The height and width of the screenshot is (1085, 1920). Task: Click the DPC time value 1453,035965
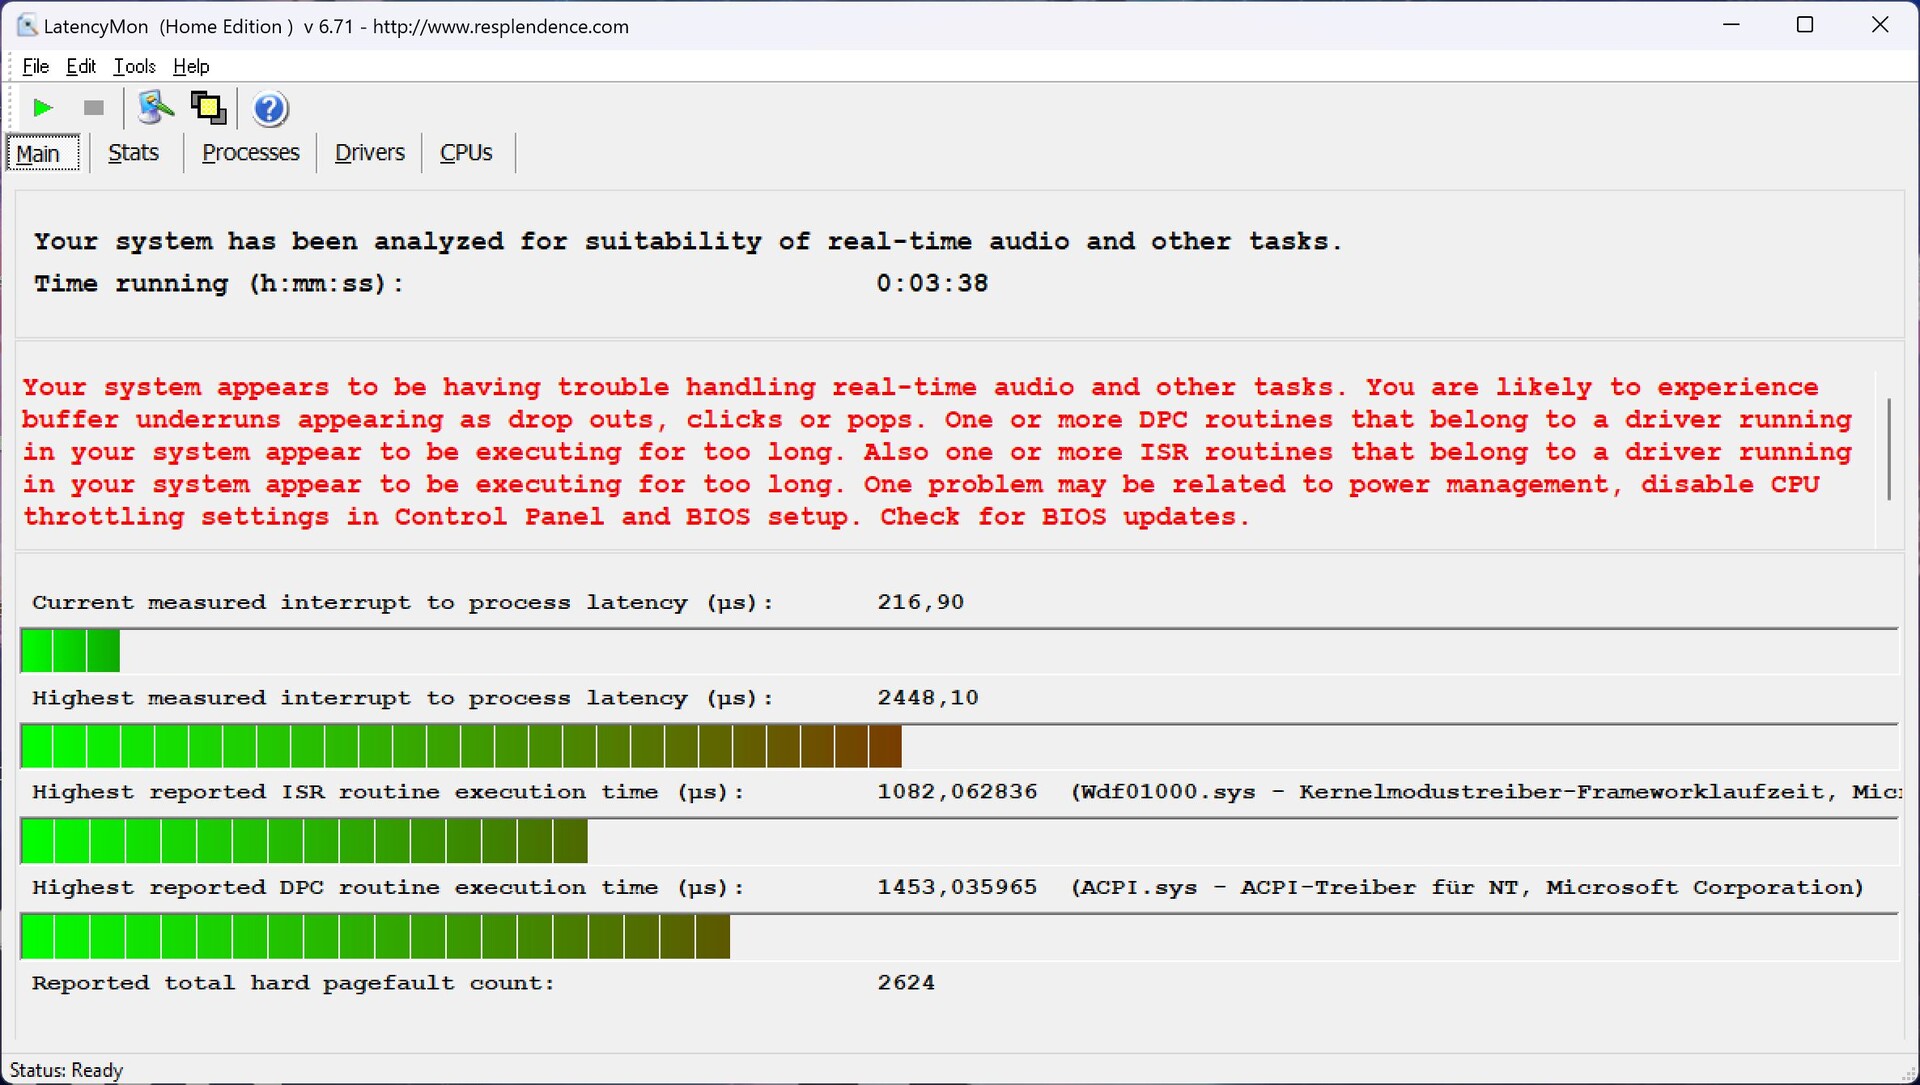(957, 888)
